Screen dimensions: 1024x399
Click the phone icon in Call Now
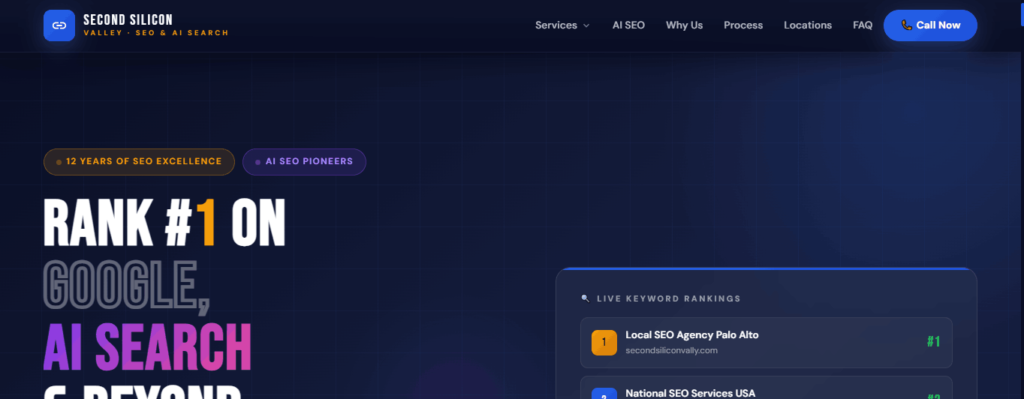tap(906, 25)
